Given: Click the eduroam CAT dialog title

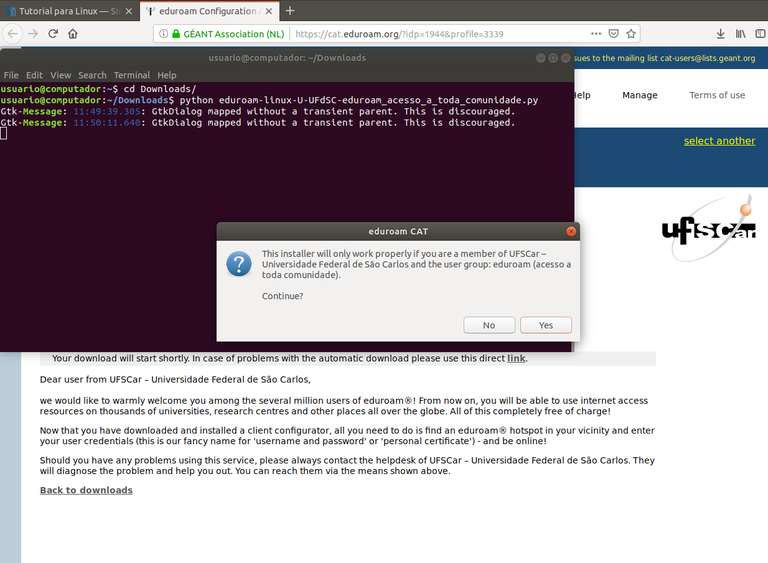Looking at the screenshot, I should click(x=398, y=231).
